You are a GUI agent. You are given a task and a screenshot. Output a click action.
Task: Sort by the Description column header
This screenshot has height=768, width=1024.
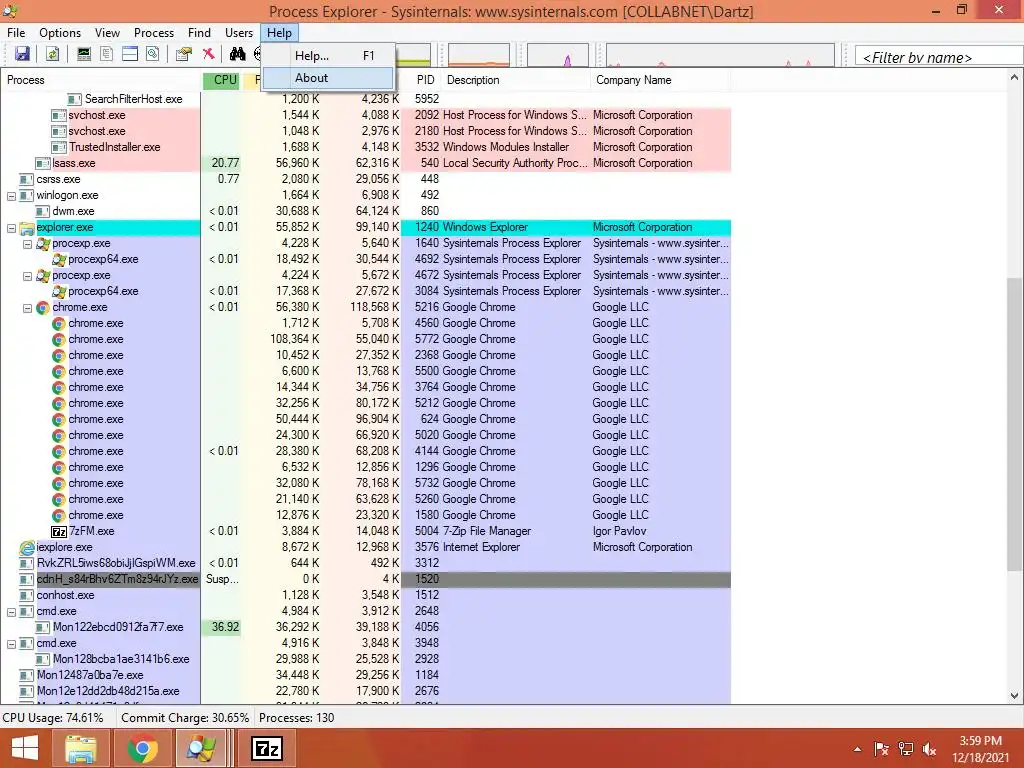(515, 80)
